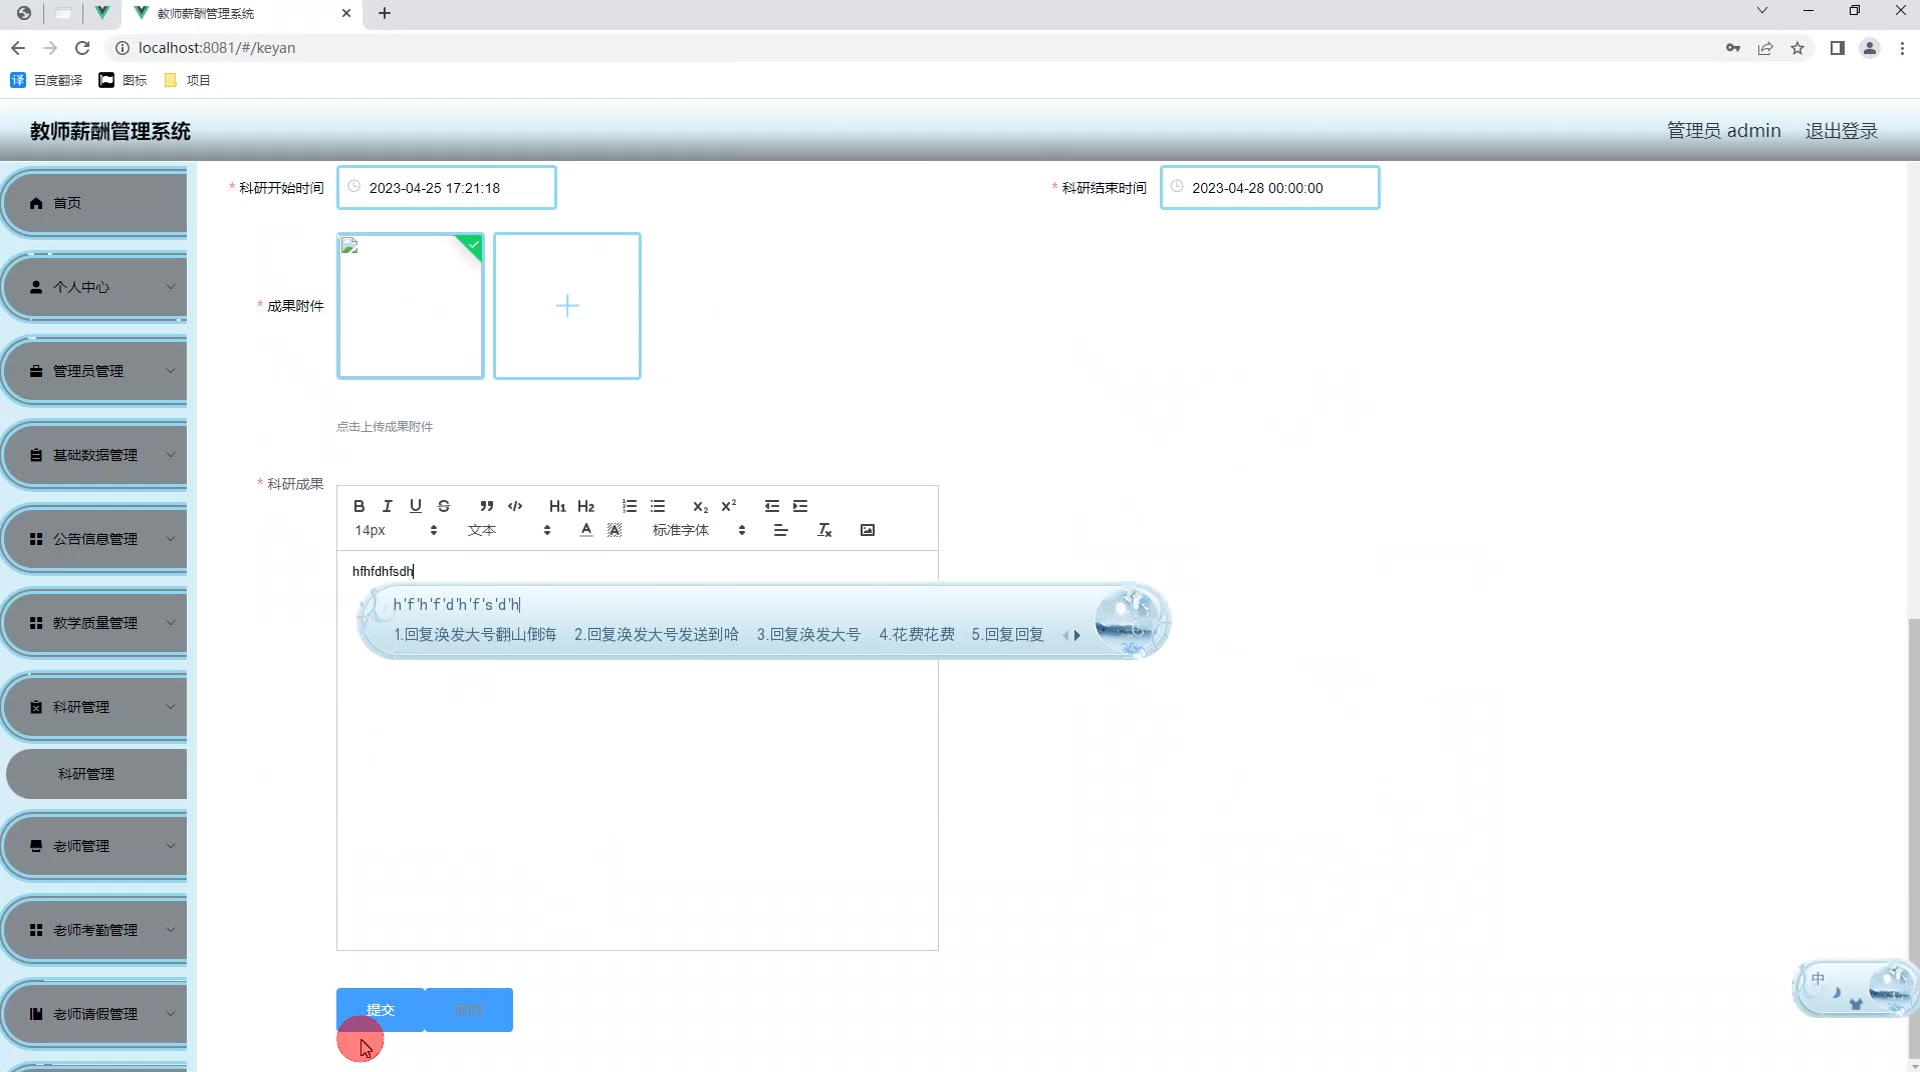Image resolution: width=1920 pixels, height=1072 pixels.
Task: Expand the 教学质量管理 sidebar menu
Action: point(95,623)
